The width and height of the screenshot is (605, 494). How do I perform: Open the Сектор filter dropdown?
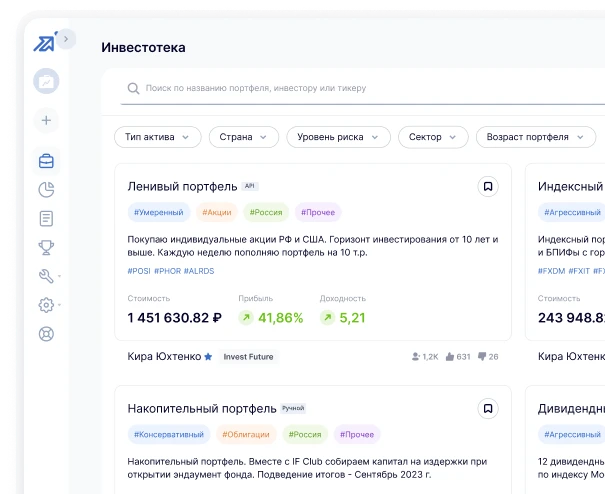pos(433,137)
